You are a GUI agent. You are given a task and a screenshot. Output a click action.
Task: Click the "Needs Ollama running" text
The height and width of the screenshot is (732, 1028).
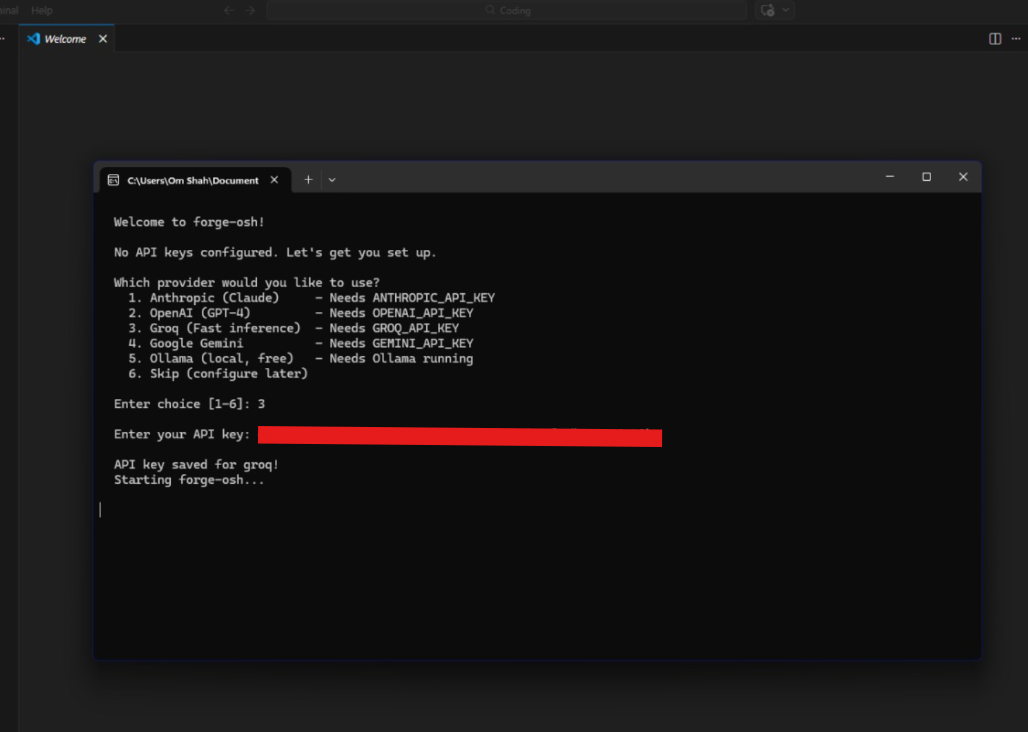tap(401, 358)
